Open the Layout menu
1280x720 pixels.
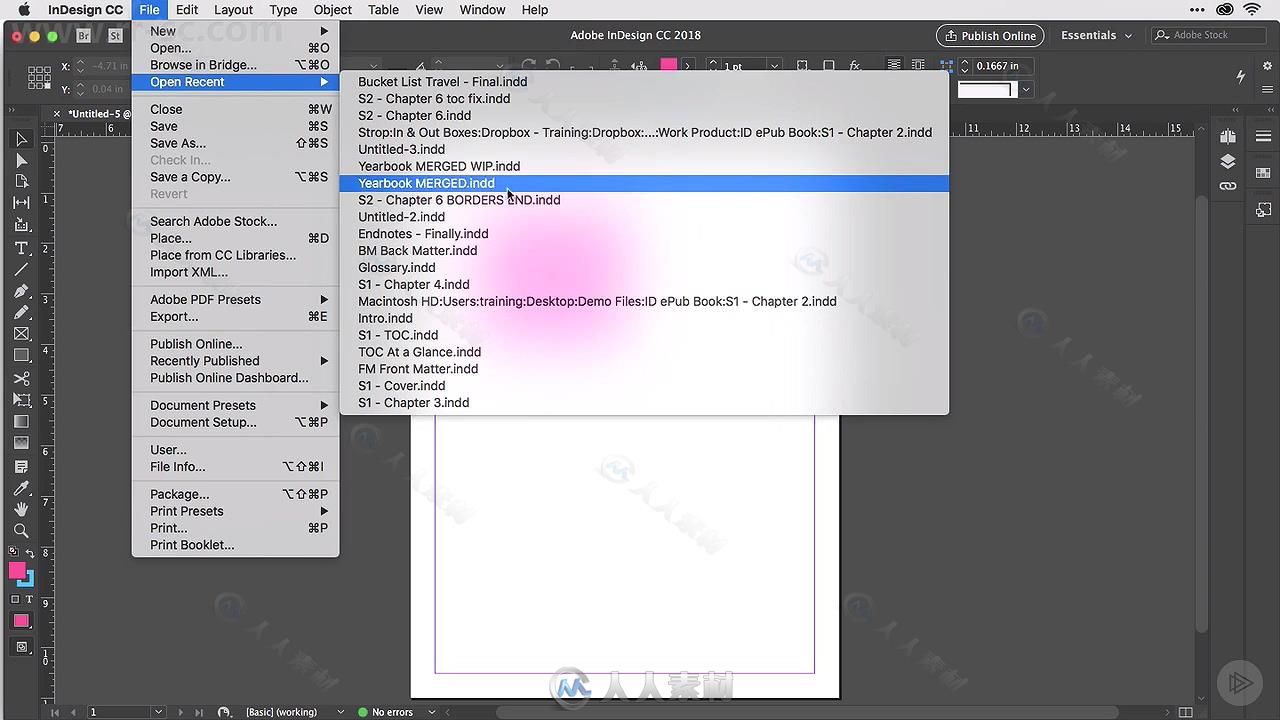tap(233, 9)
